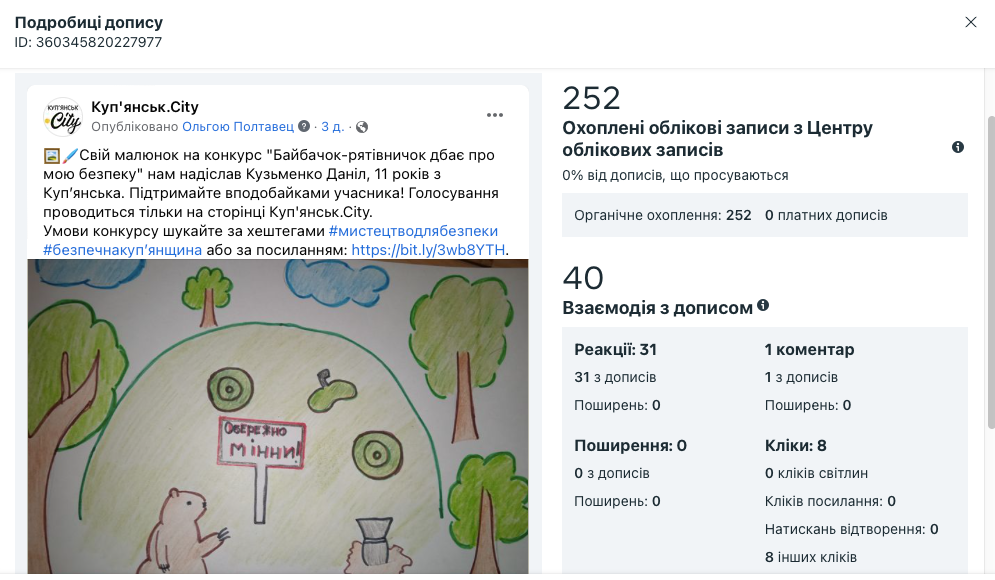Click info icon next to reached accounts heading

tap(958, 147)
